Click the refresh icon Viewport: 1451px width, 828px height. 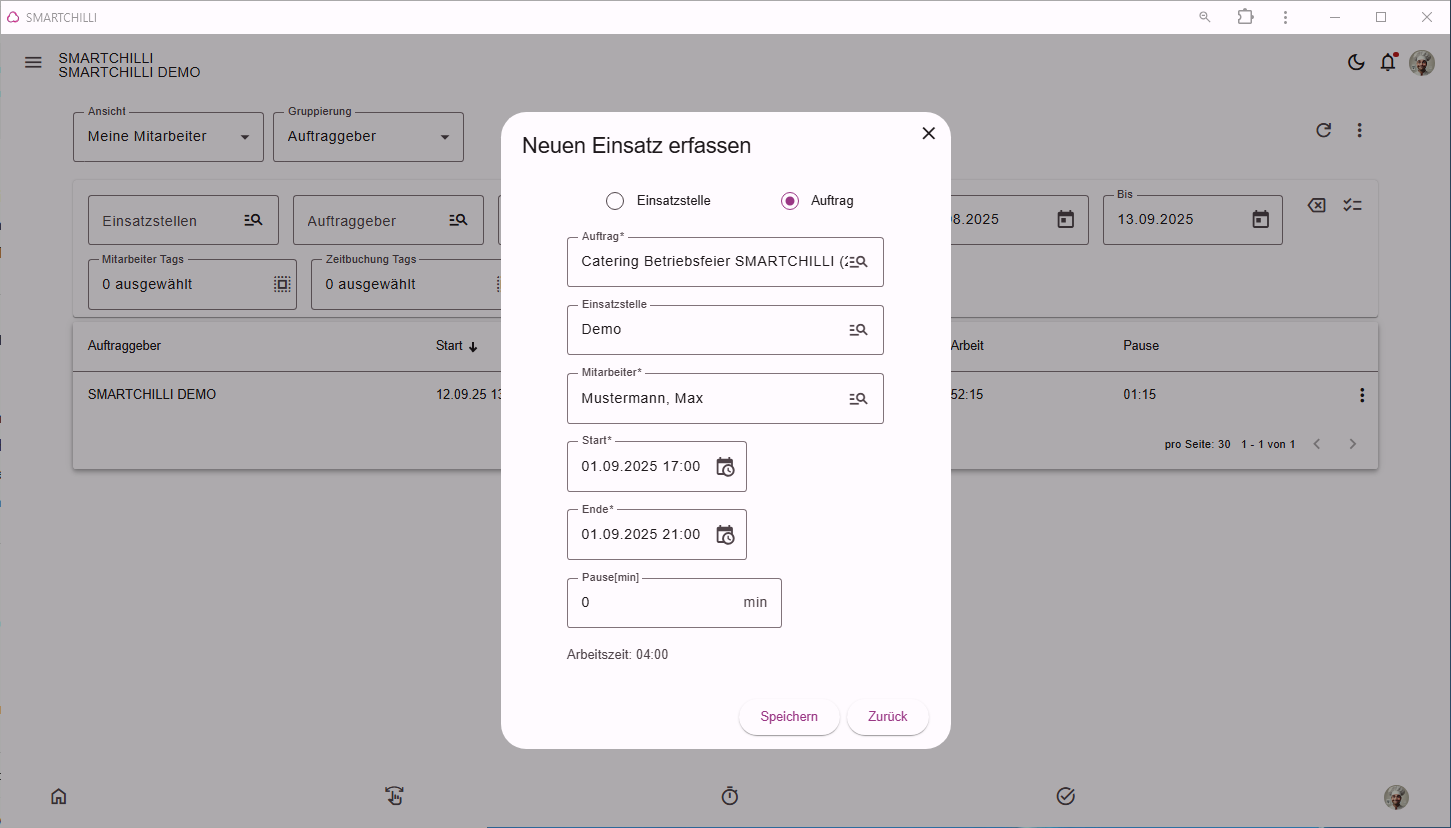(1323, 130)
